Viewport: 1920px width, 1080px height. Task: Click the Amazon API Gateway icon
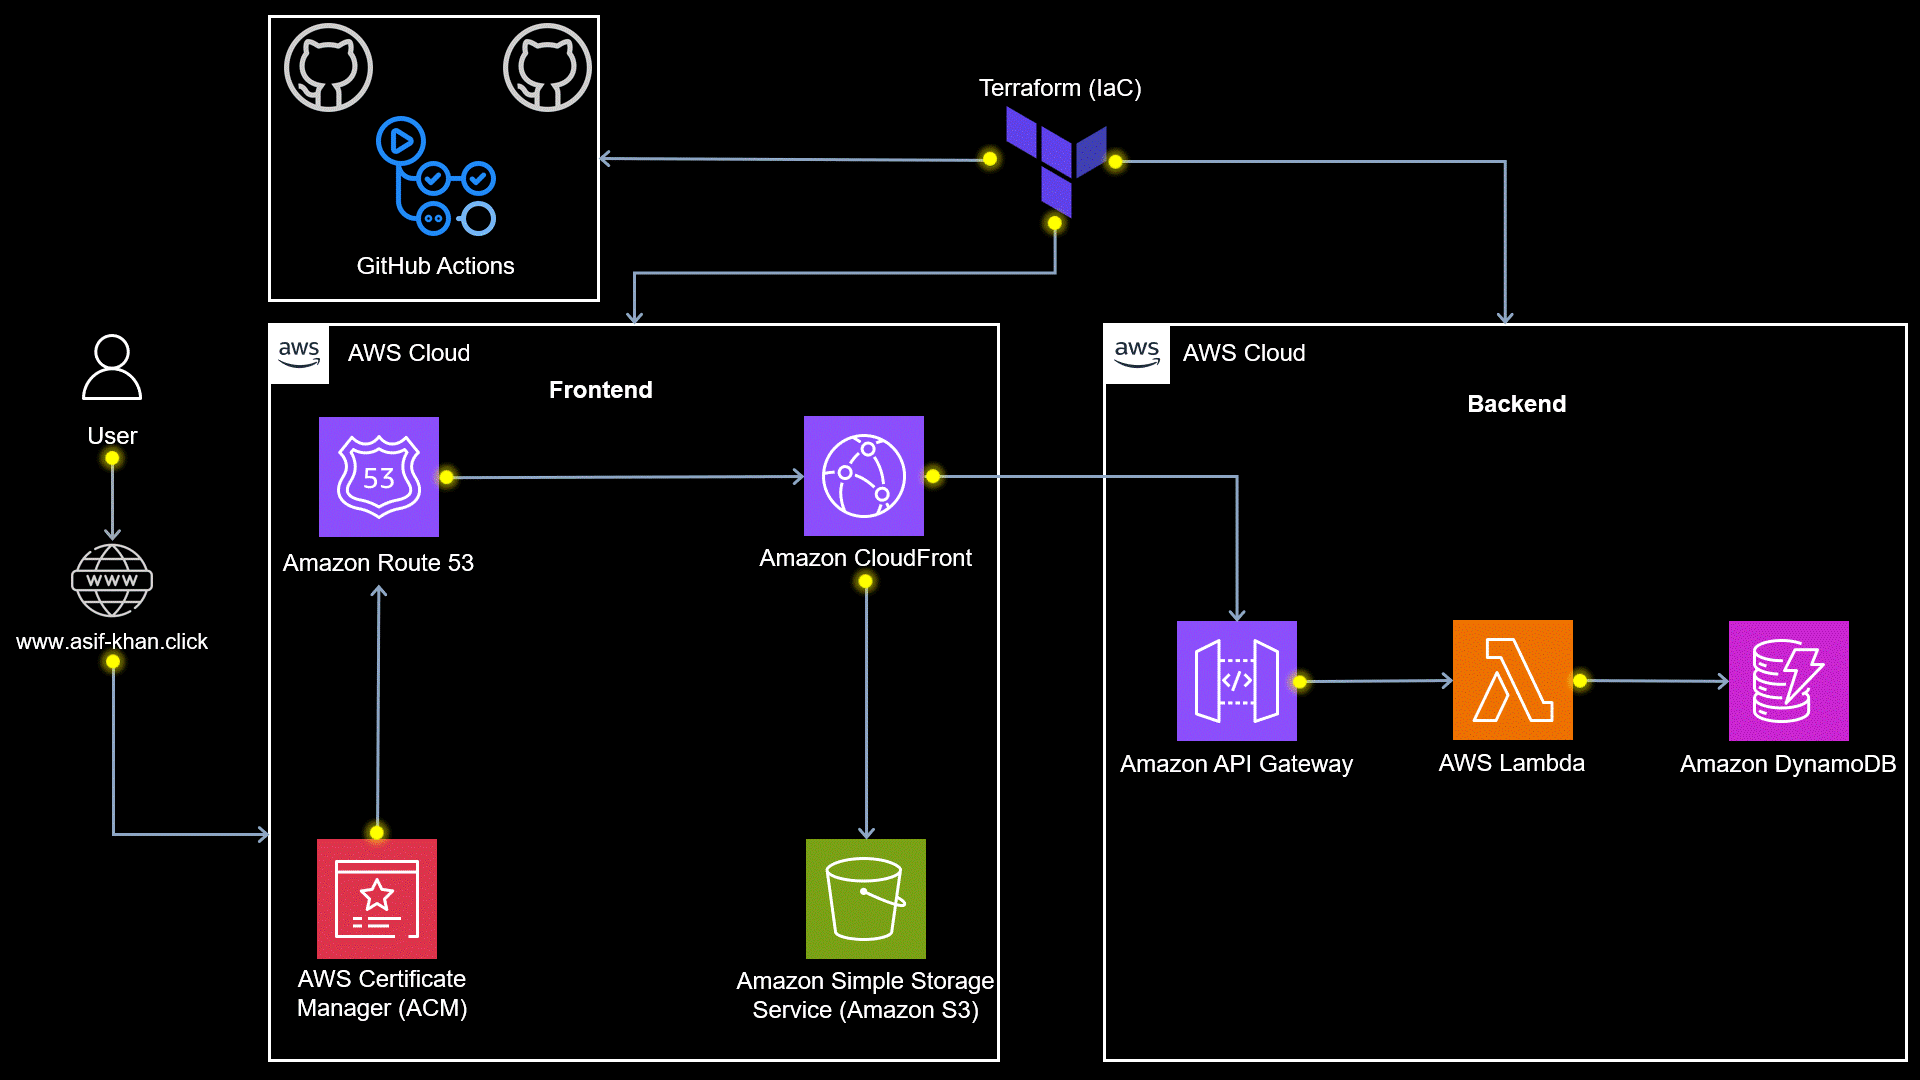(1236, 681)
